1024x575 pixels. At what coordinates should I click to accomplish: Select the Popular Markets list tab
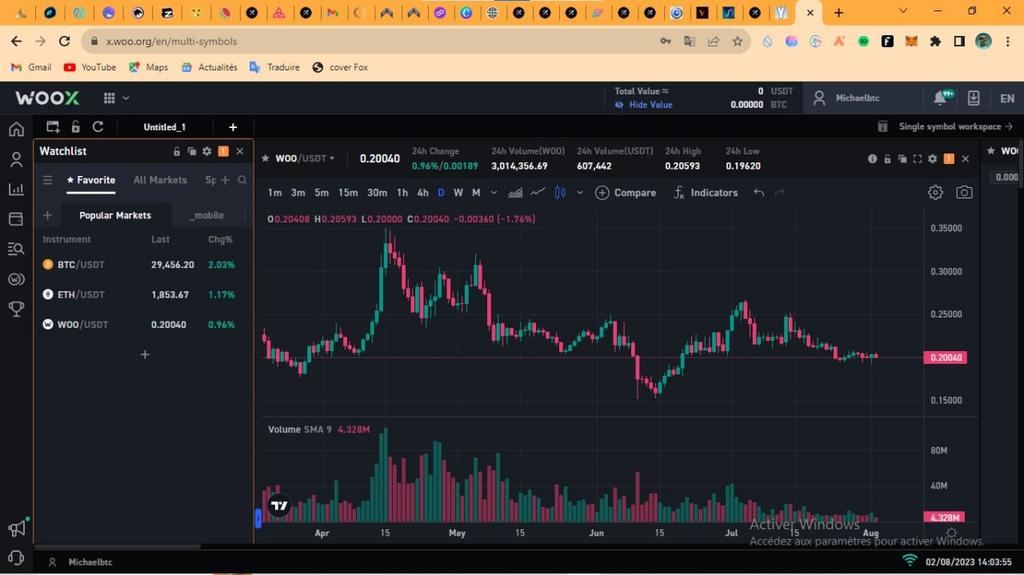pyautogui.click(x=115, y=215)
